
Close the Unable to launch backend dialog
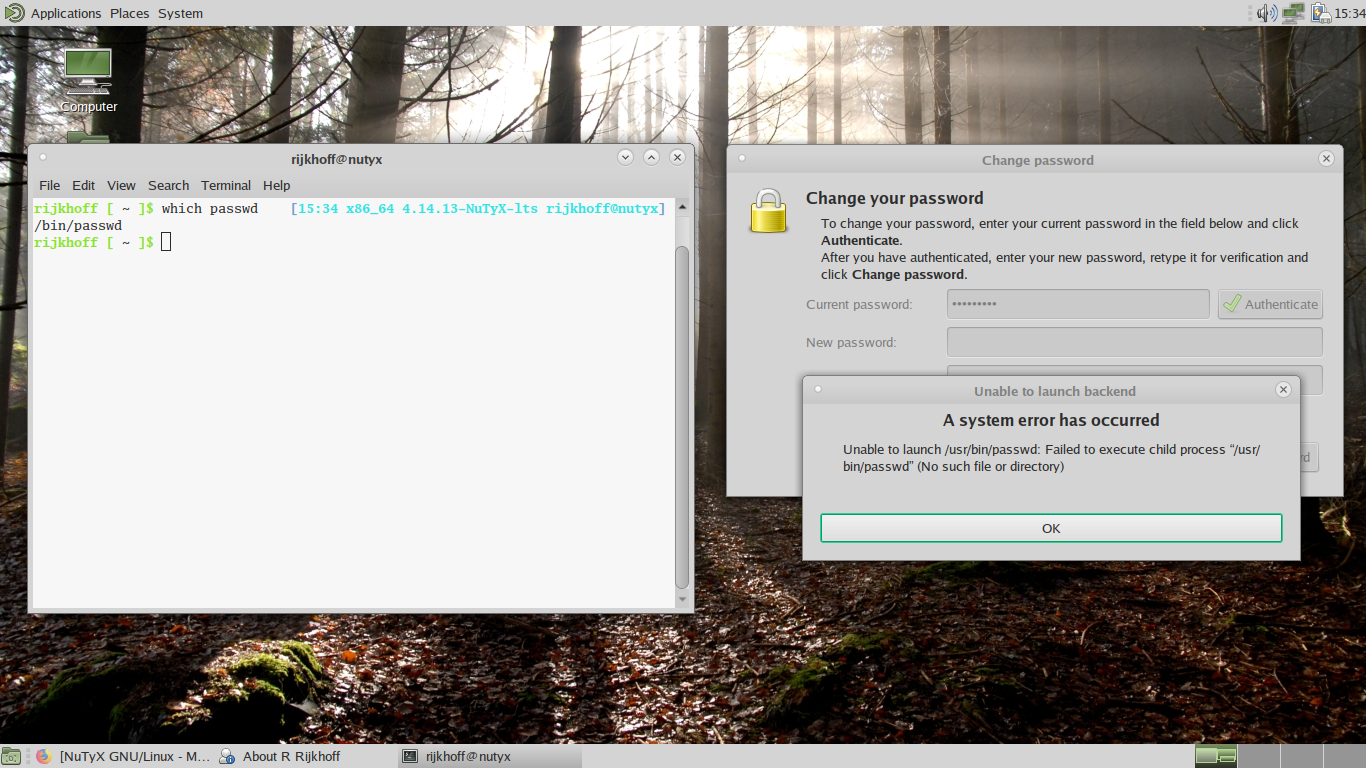click(x=1284, y=390)
